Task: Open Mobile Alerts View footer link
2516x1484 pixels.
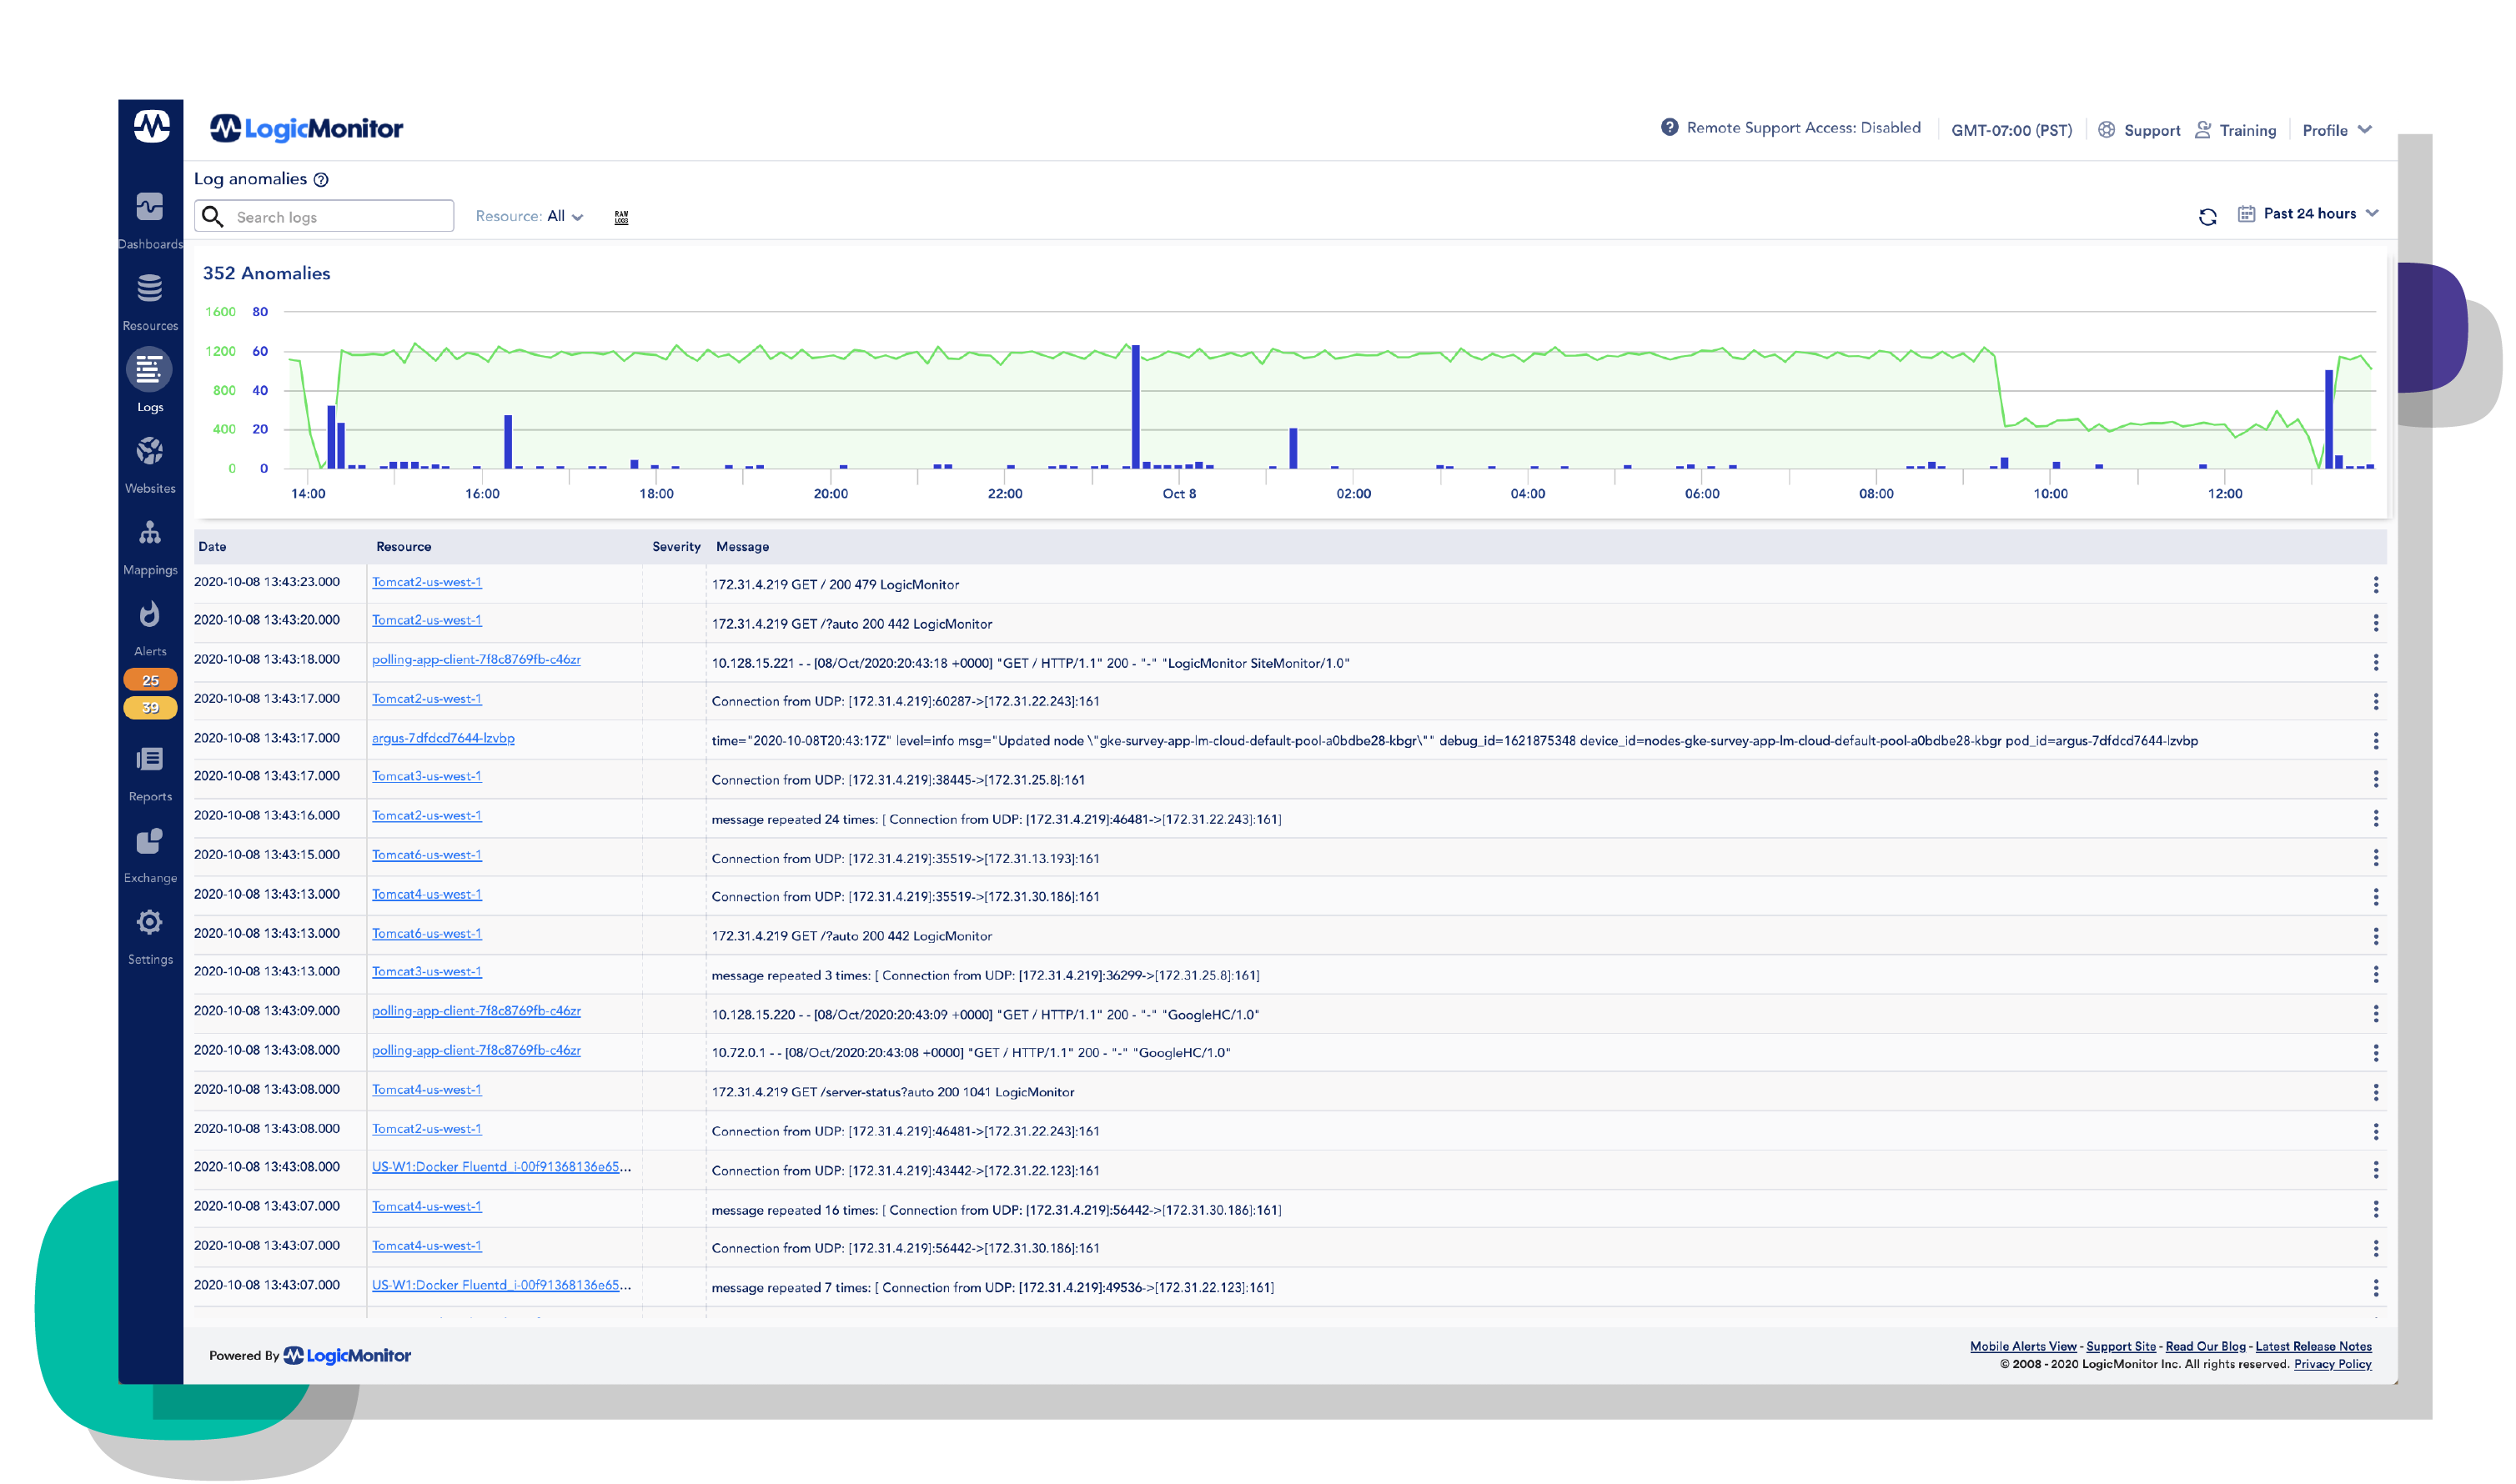Action: click(2023, 1348)
